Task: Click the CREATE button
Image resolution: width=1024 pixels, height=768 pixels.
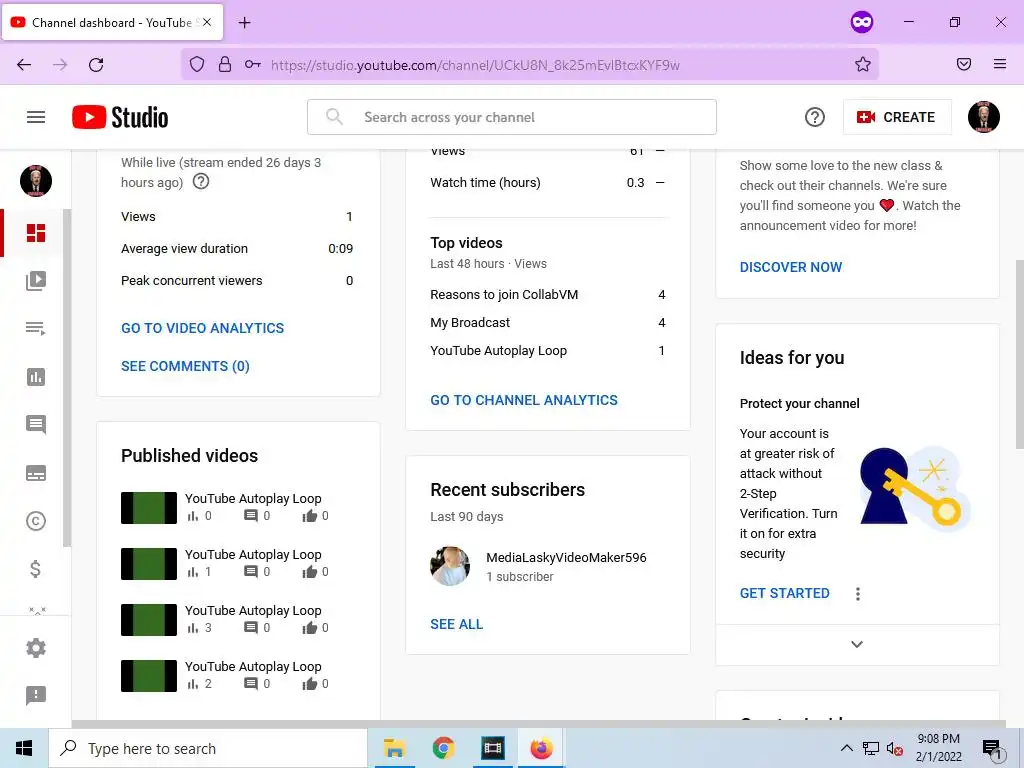Action: 897,117
